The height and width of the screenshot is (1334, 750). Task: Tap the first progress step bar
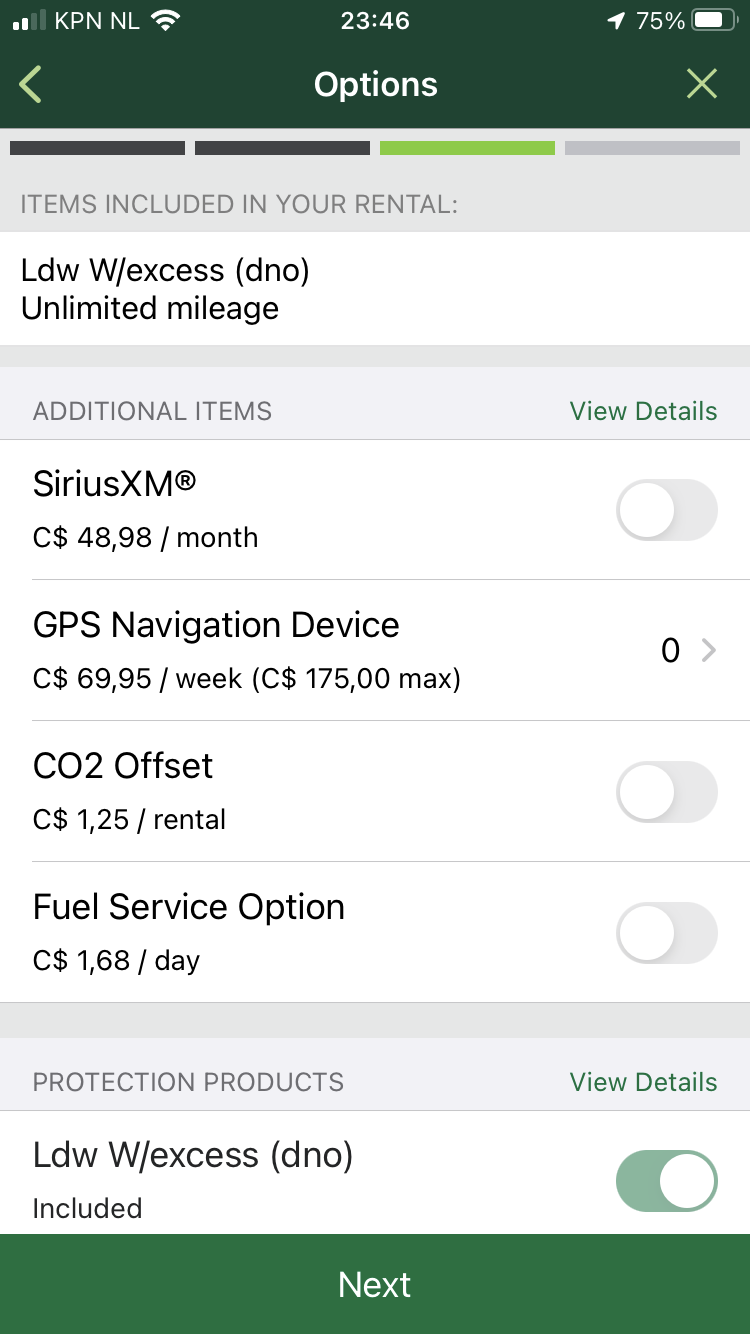[97, 148]
